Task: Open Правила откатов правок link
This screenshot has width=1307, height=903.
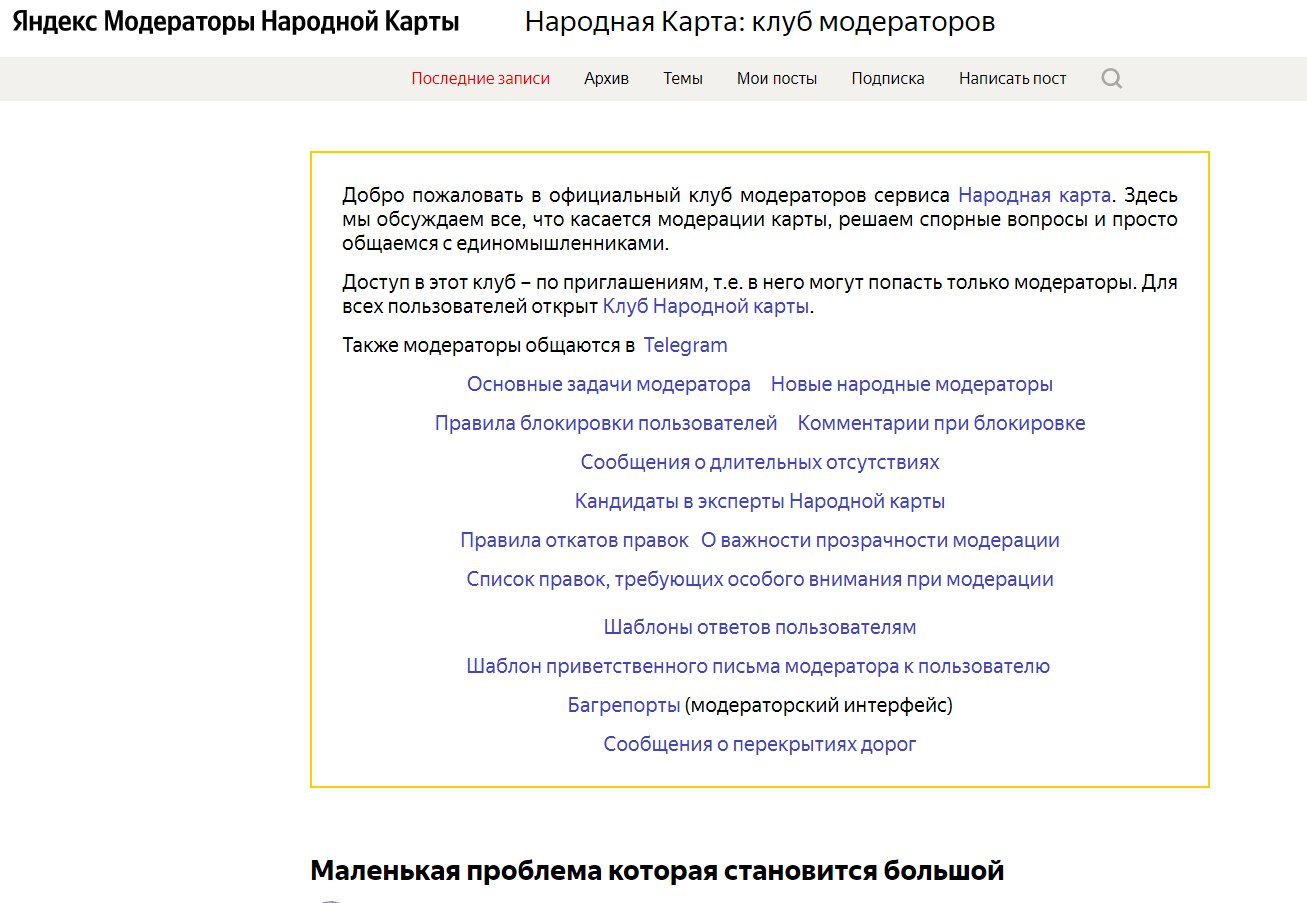Action: click(574, 540)
